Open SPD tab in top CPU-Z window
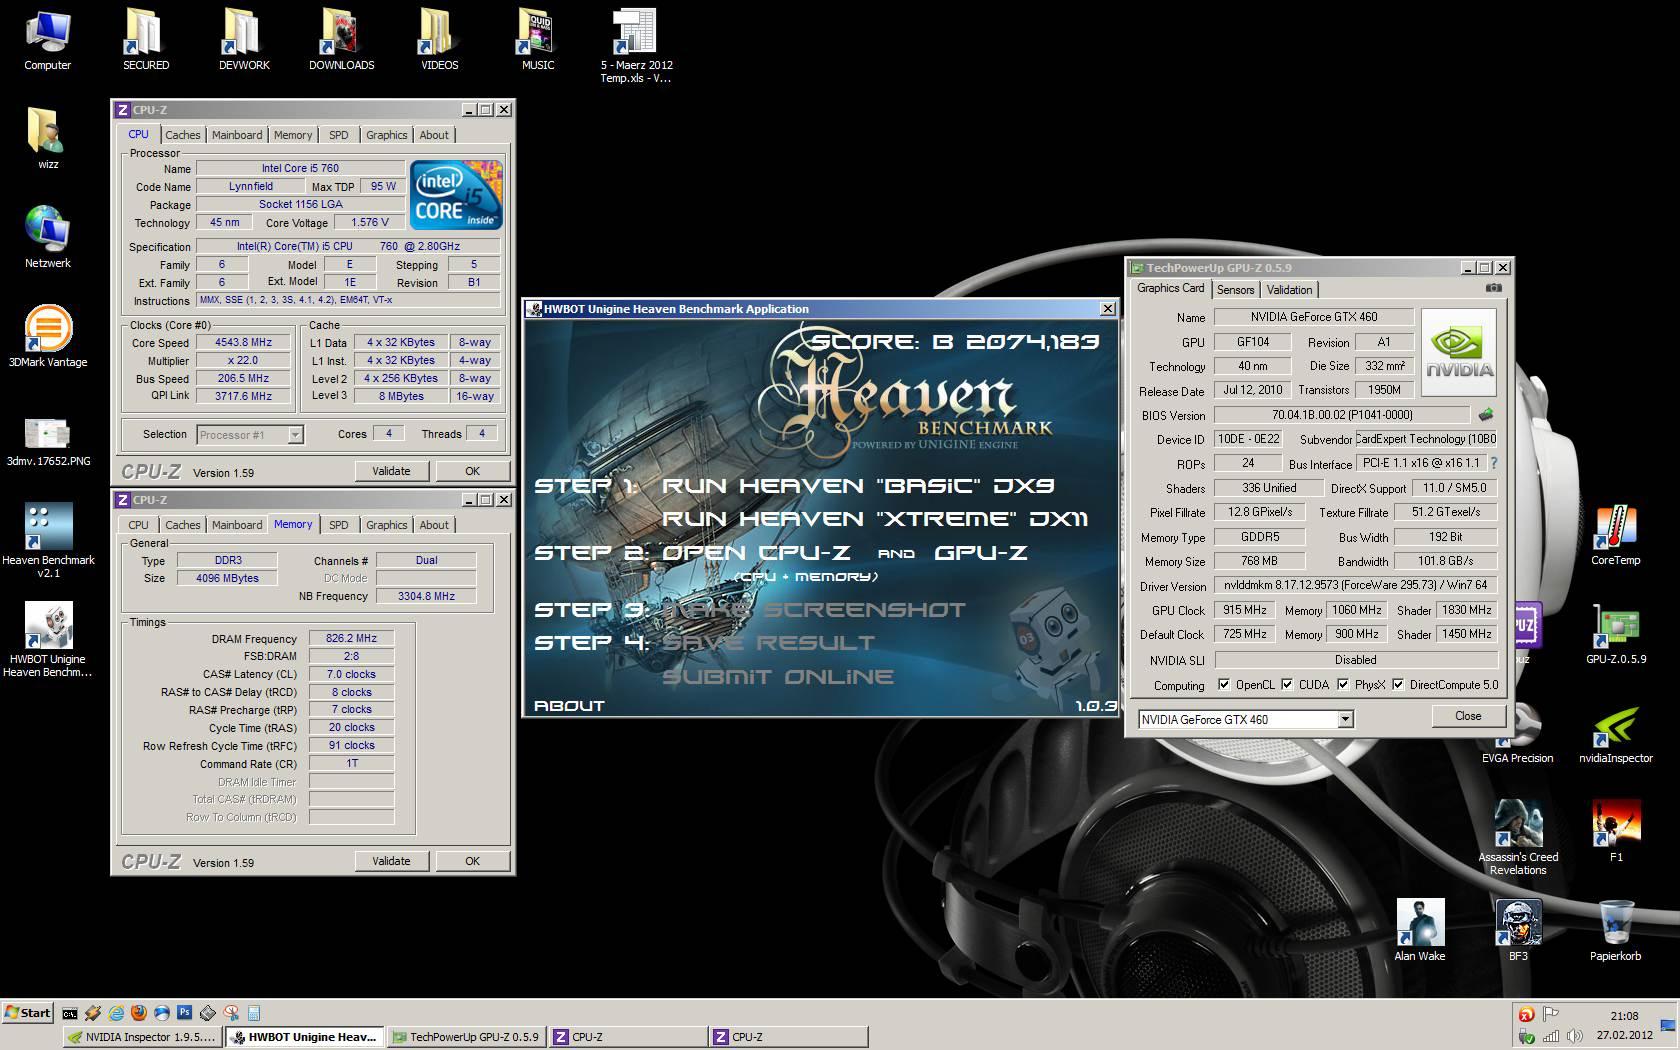The width and height of the screenshot is (1680, 1050). (339, 135)
